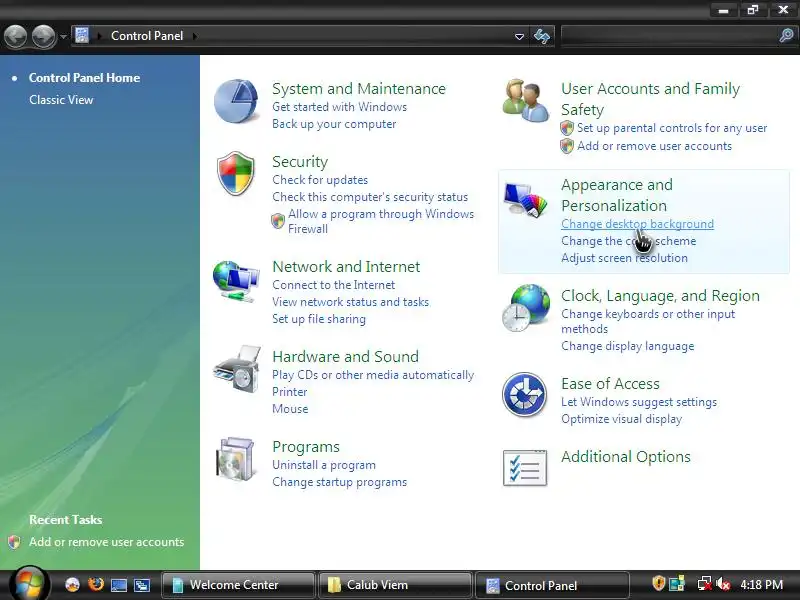Expand the address bar history dropdown
The height and width of the screenshot is (600, 800).
tap(519, 36)
